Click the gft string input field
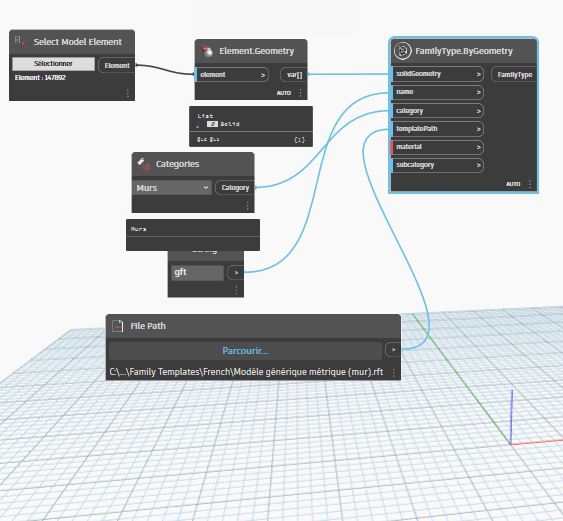Image resolution: width=563 pixels, height=521 pixels. [x=197, y=273]
